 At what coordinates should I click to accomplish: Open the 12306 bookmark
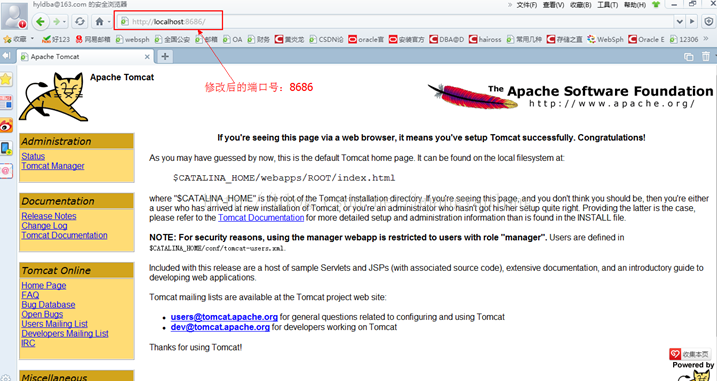tap(684, 39)
